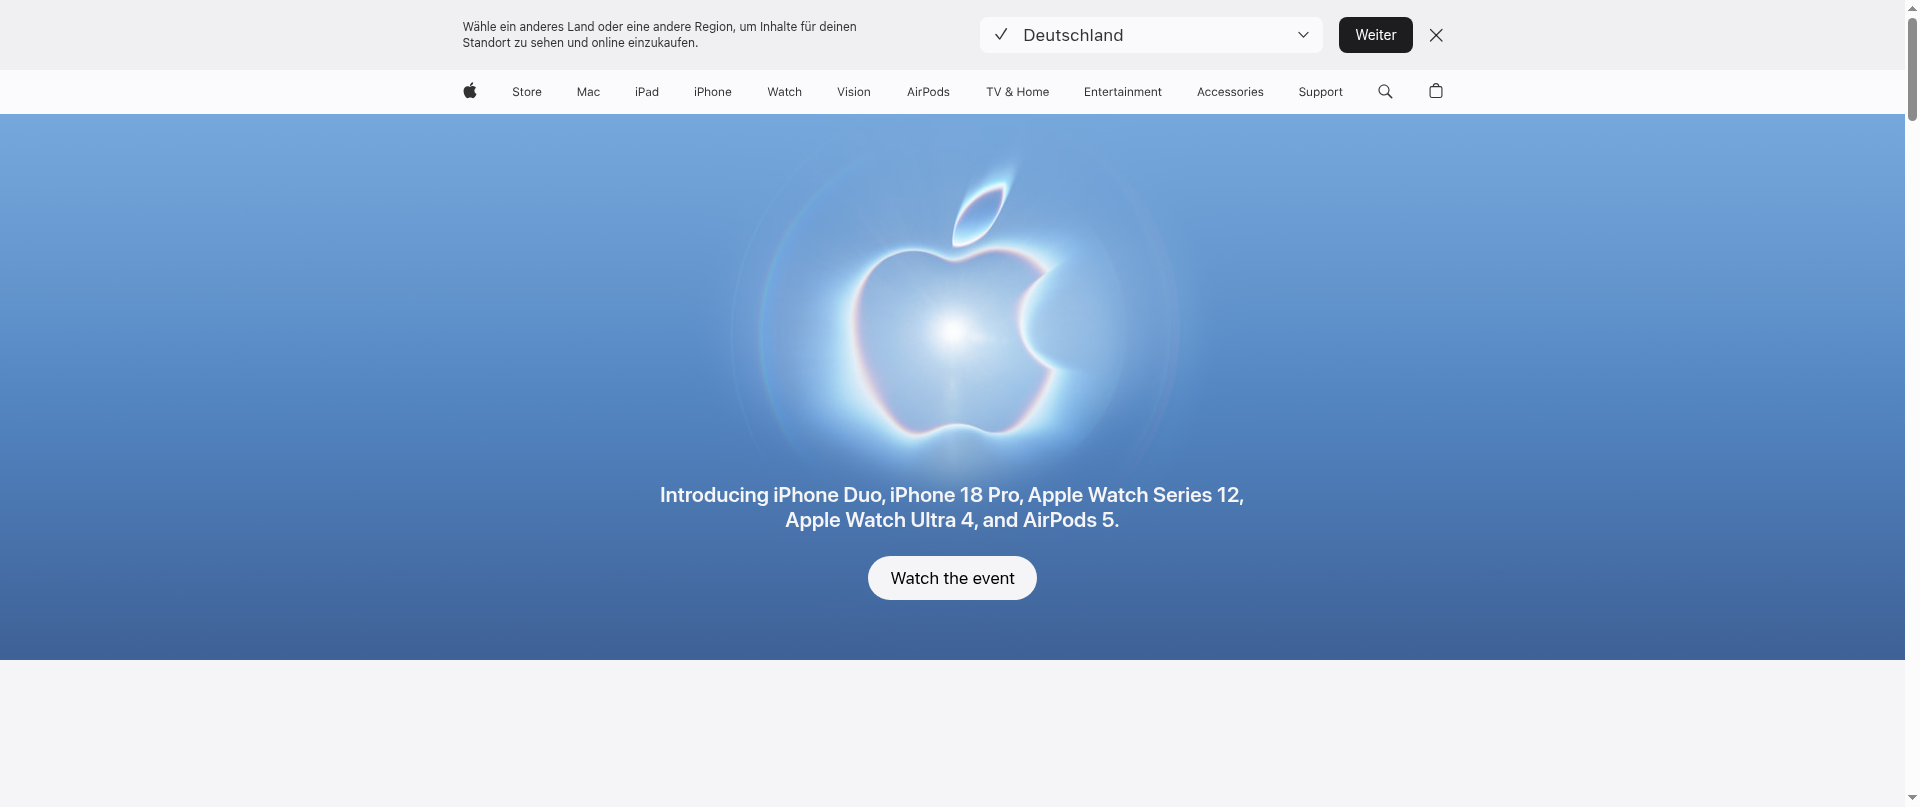Click the Apple logo in navigation bar
Image resolution: width=1920 pixels, height=807 pixels.
[x=470, y=91]
